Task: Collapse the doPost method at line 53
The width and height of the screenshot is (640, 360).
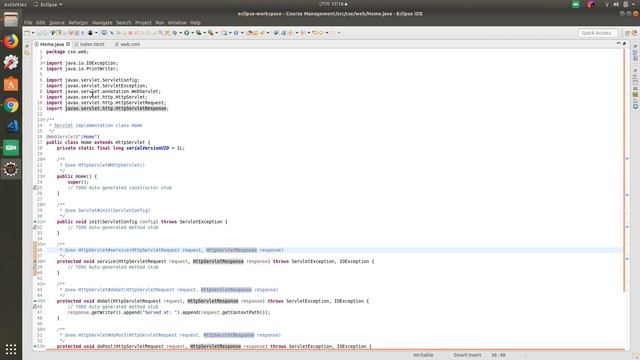Action: (44, 346)
